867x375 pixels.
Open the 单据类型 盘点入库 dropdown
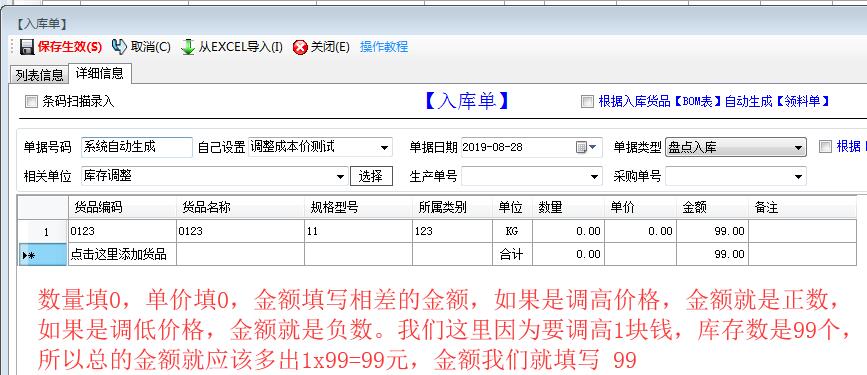click(797, 148)
